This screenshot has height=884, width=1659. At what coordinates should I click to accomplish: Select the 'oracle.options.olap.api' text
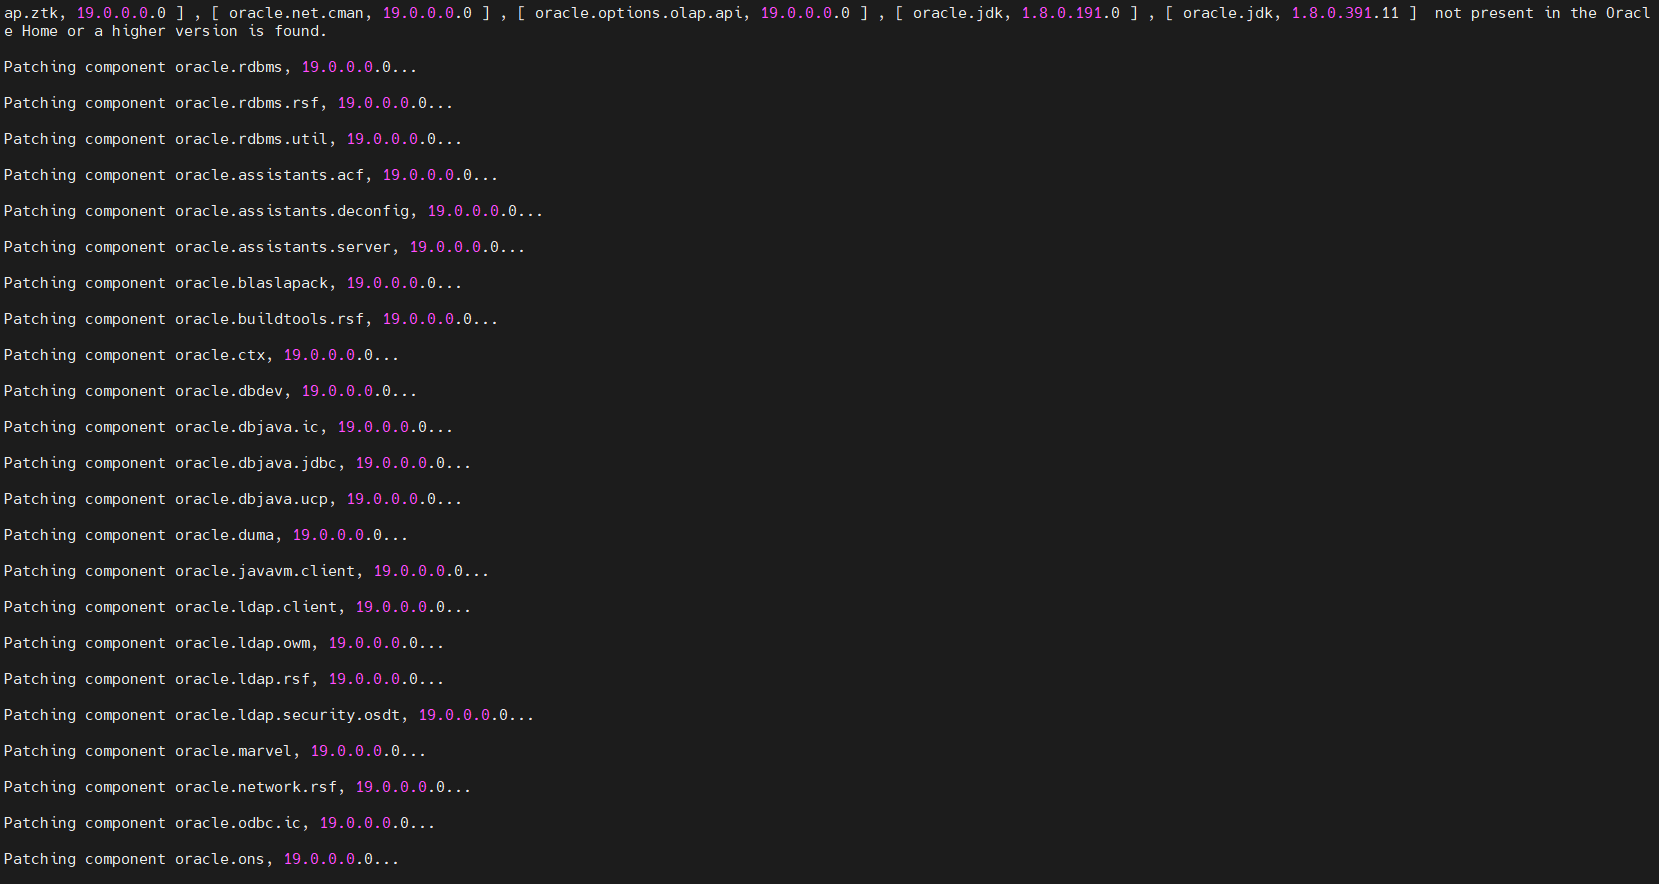pos(638,13)
